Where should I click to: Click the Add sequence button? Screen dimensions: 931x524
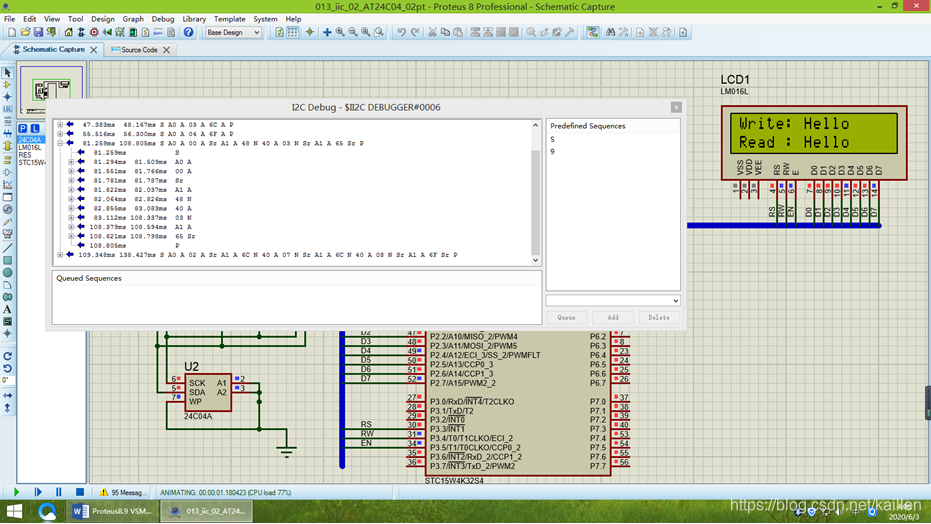tap(613, 317)
